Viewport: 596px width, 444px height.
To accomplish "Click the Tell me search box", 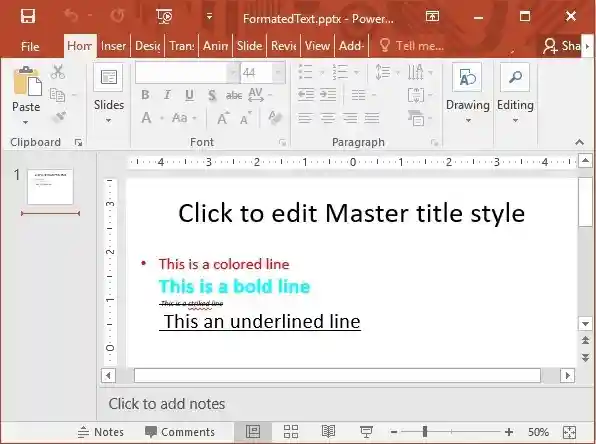I will [412, 46].
